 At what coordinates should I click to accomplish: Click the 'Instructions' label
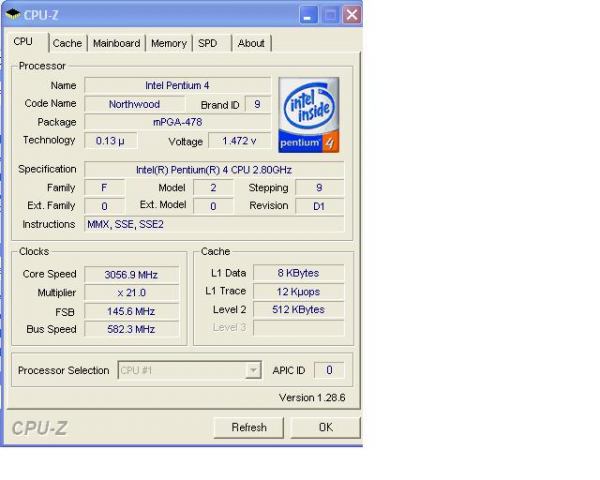coord(49,224)
